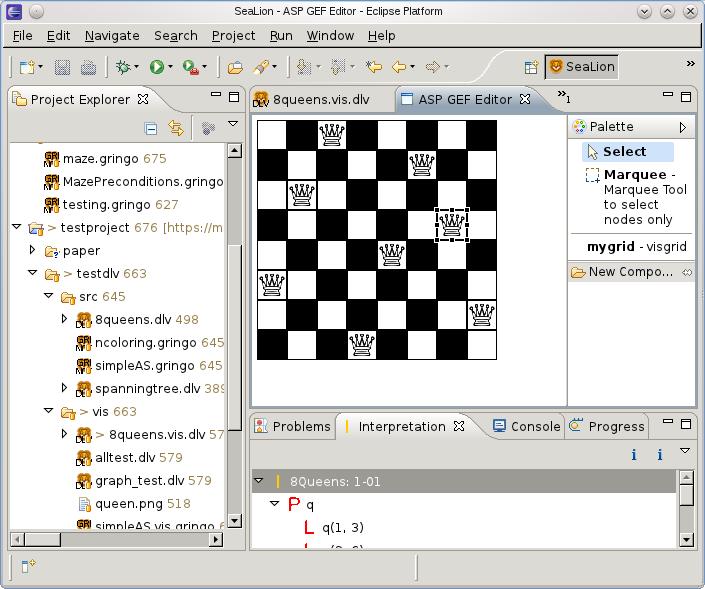Click the Save icon in the toolbar
Viewport: 705px width, 589px height.
tap(62, 68)
